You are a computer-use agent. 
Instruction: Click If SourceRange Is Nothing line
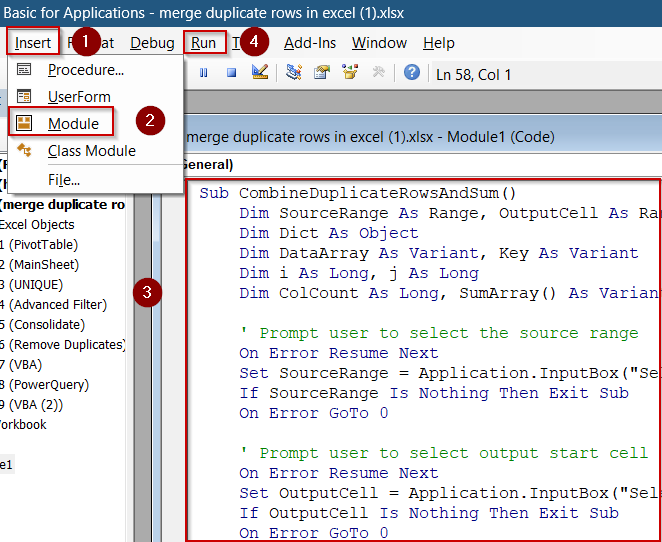click(434, 393)
